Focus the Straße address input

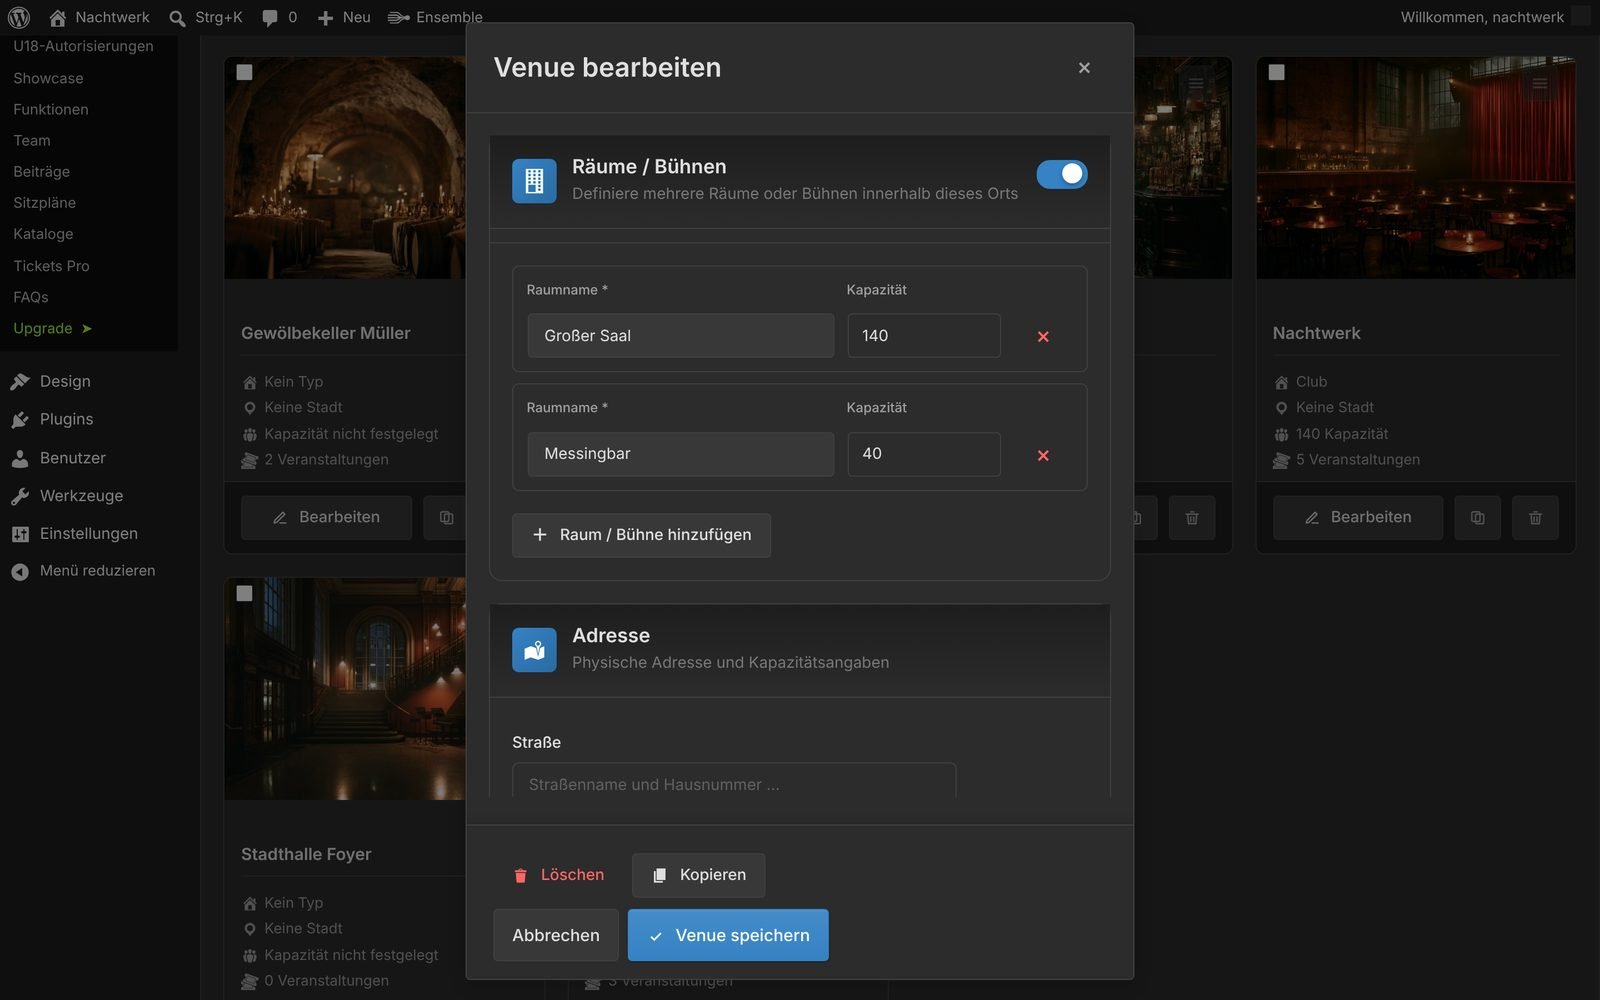[x=734, y=781]
